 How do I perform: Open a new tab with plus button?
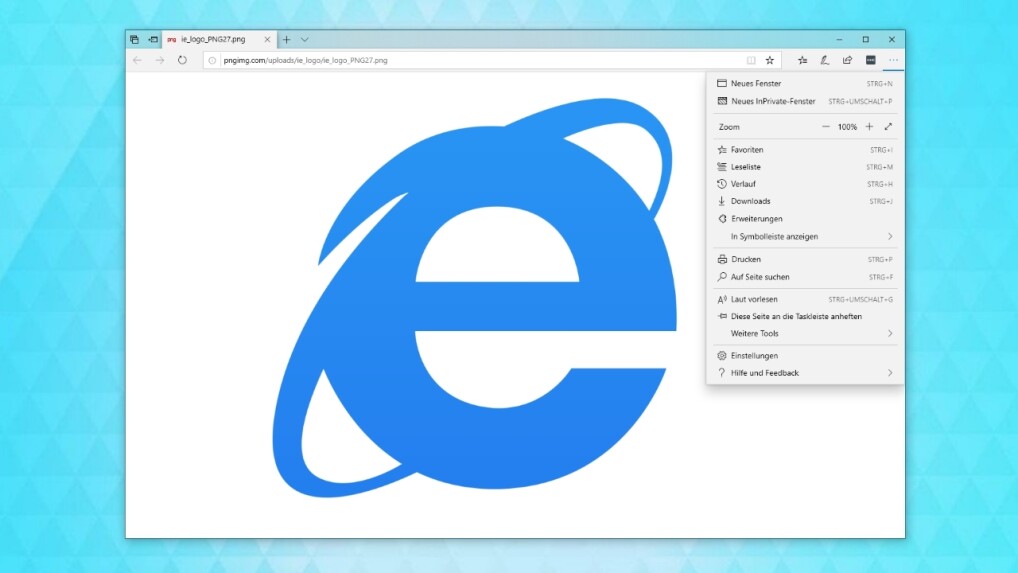tap(286, 40)
